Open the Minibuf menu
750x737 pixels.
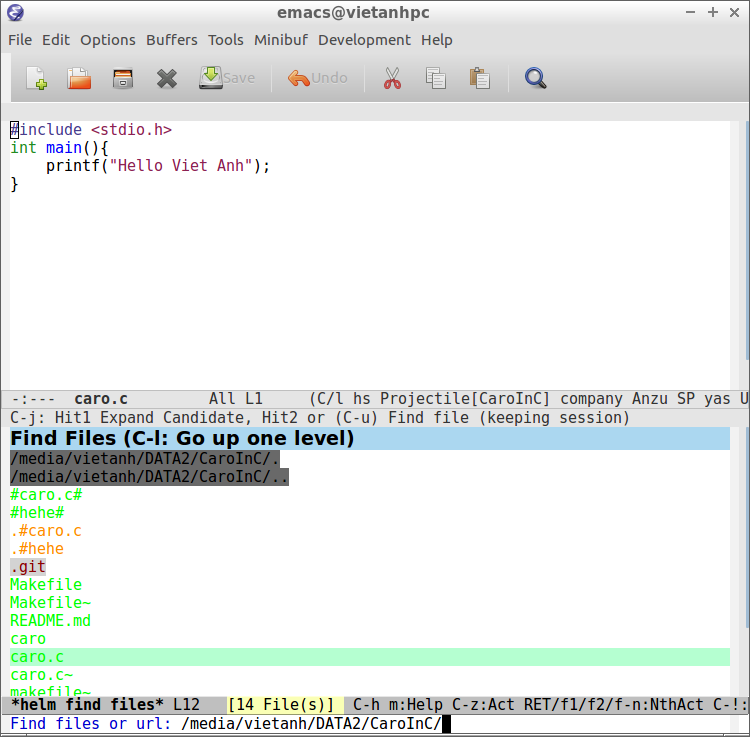click(281, 40)
